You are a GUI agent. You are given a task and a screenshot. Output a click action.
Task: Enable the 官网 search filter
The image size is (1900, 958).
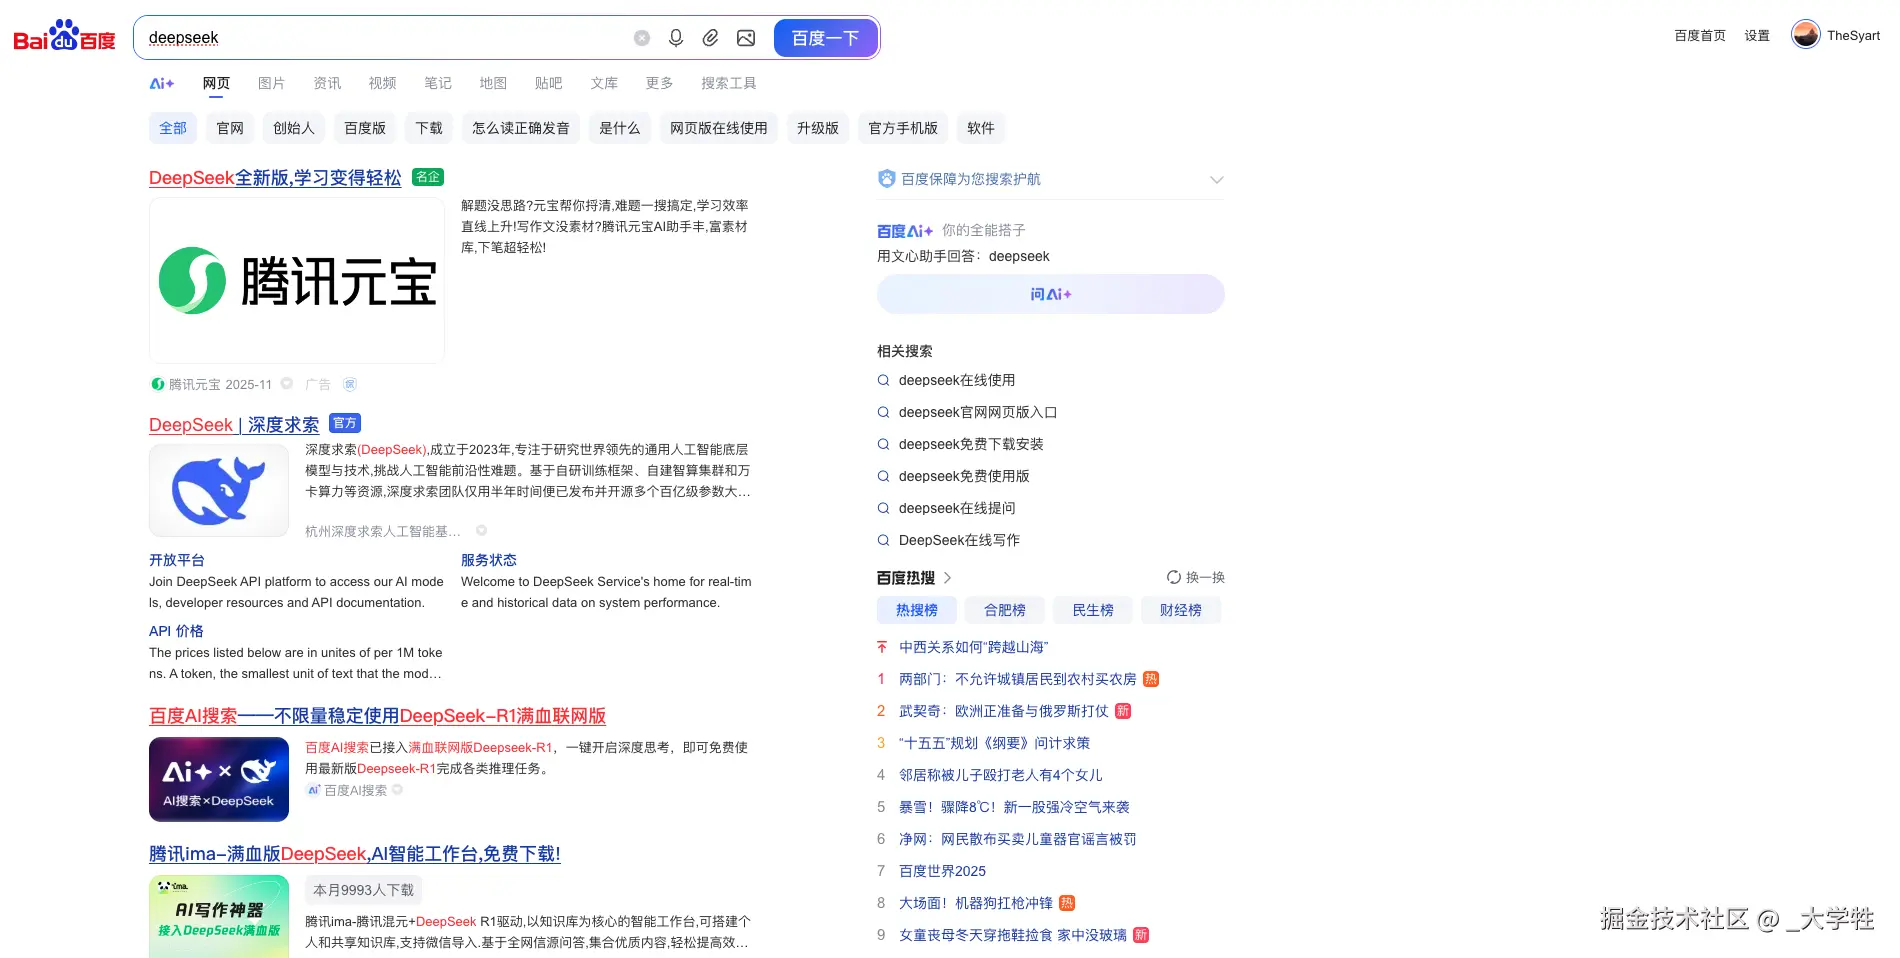pos(229,128)
